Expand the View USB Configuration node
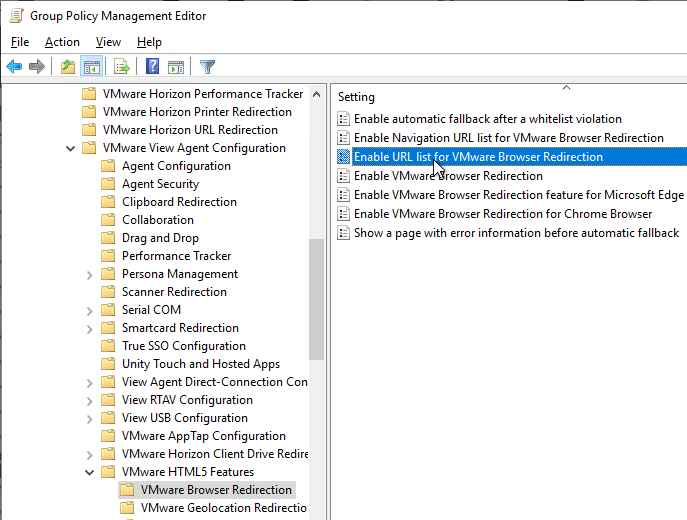Viewport: 687px width, 520px height. (89, 418)
